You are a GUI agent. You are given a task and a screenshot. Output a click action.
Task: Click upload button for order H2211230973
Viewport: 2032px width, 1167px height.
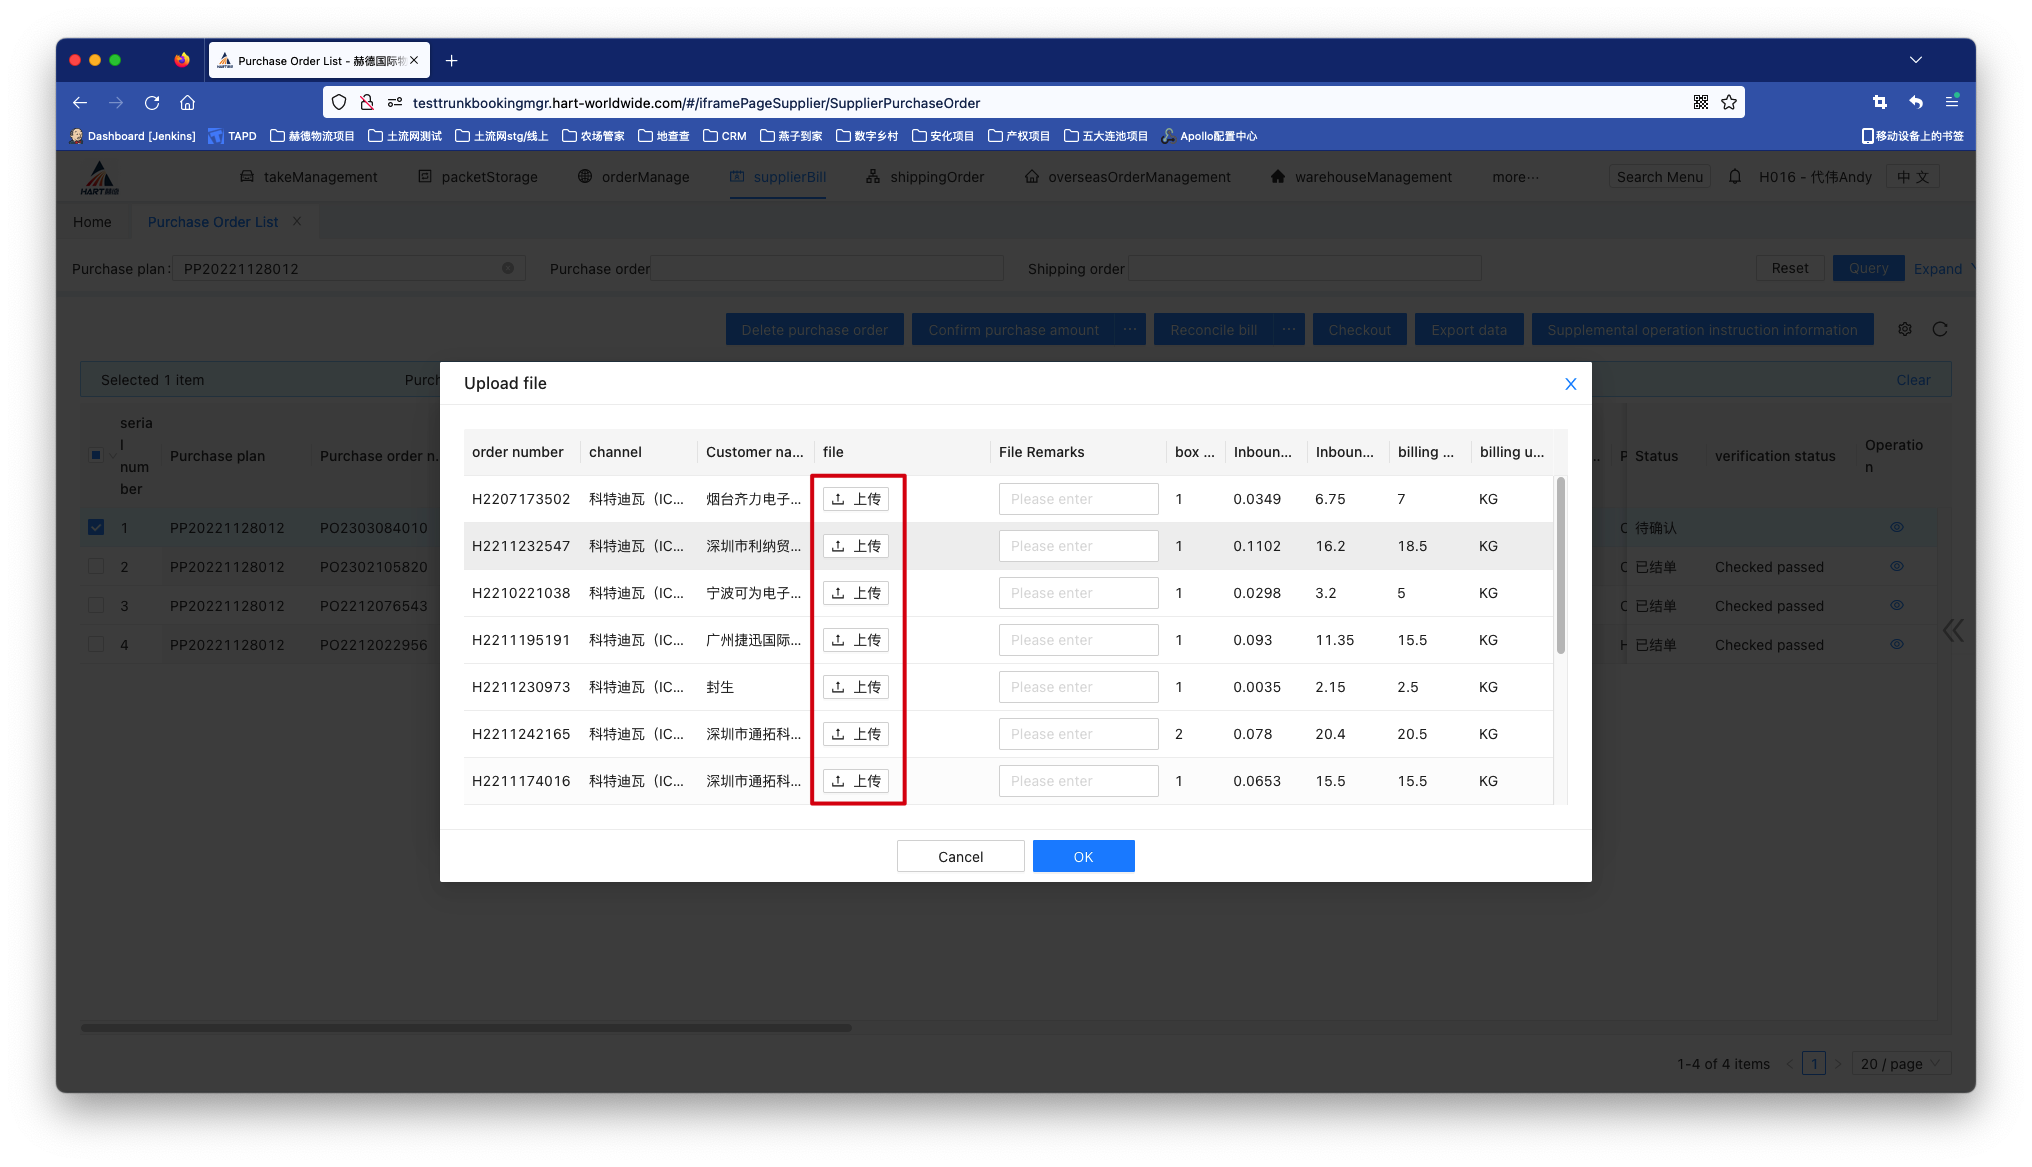coord(856,687)
